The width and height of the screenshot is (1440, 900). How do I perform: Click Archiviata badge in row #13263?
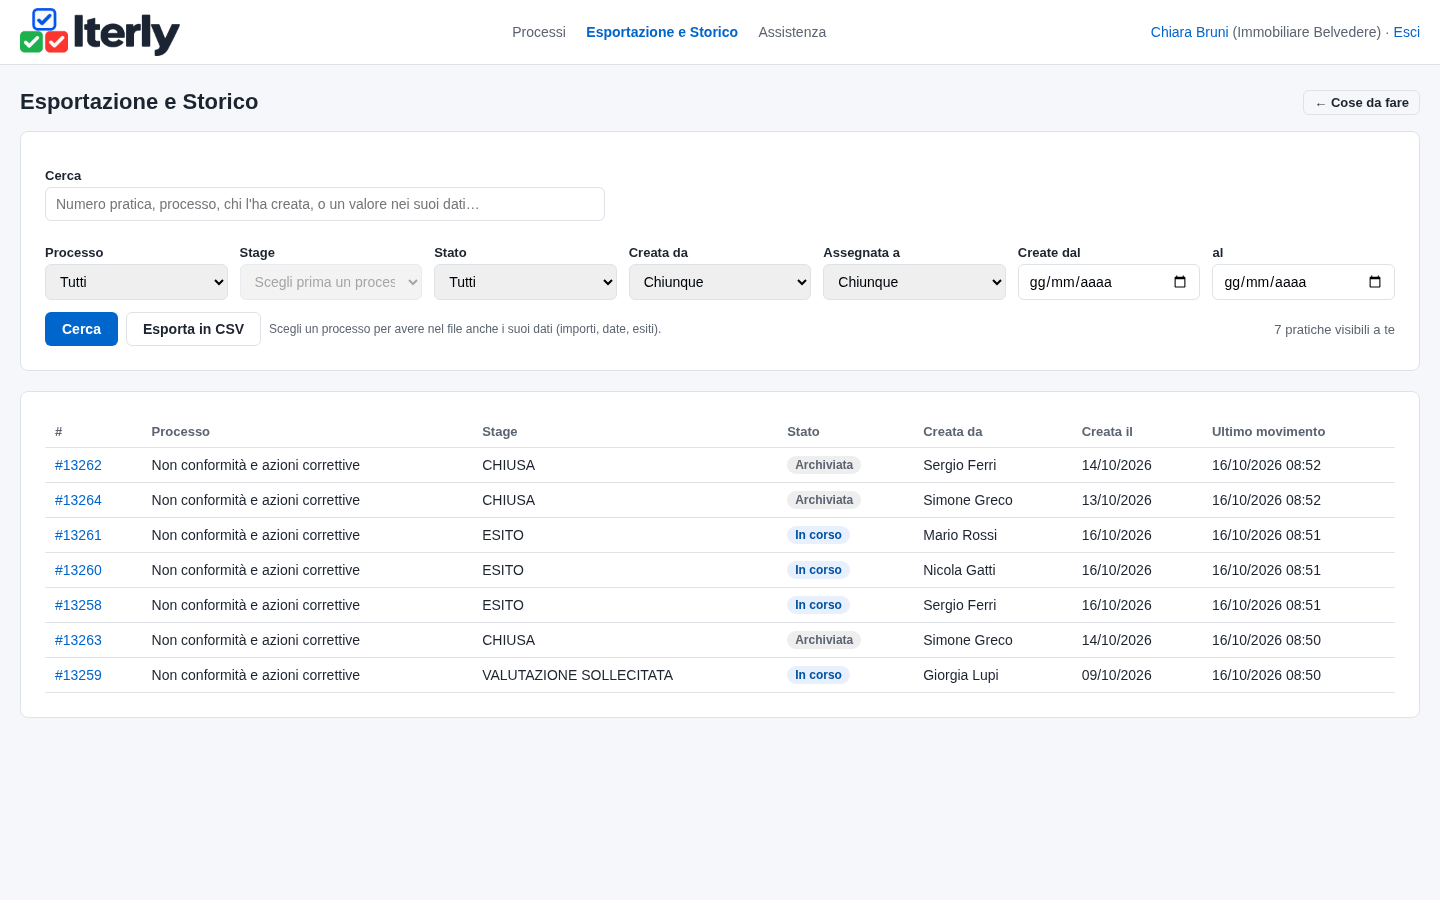(824, 640)
